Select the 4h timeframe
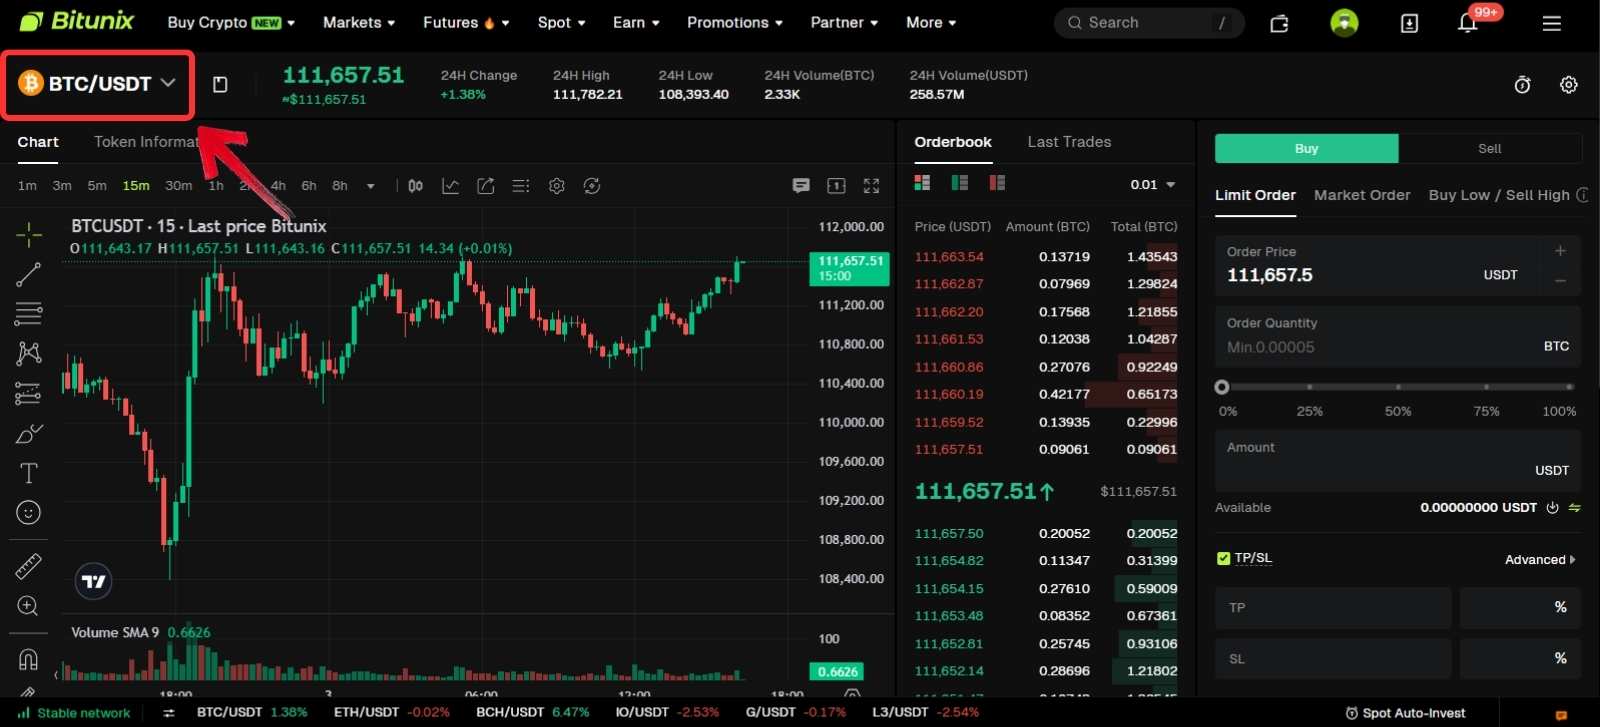 click(x=278, y=186)
